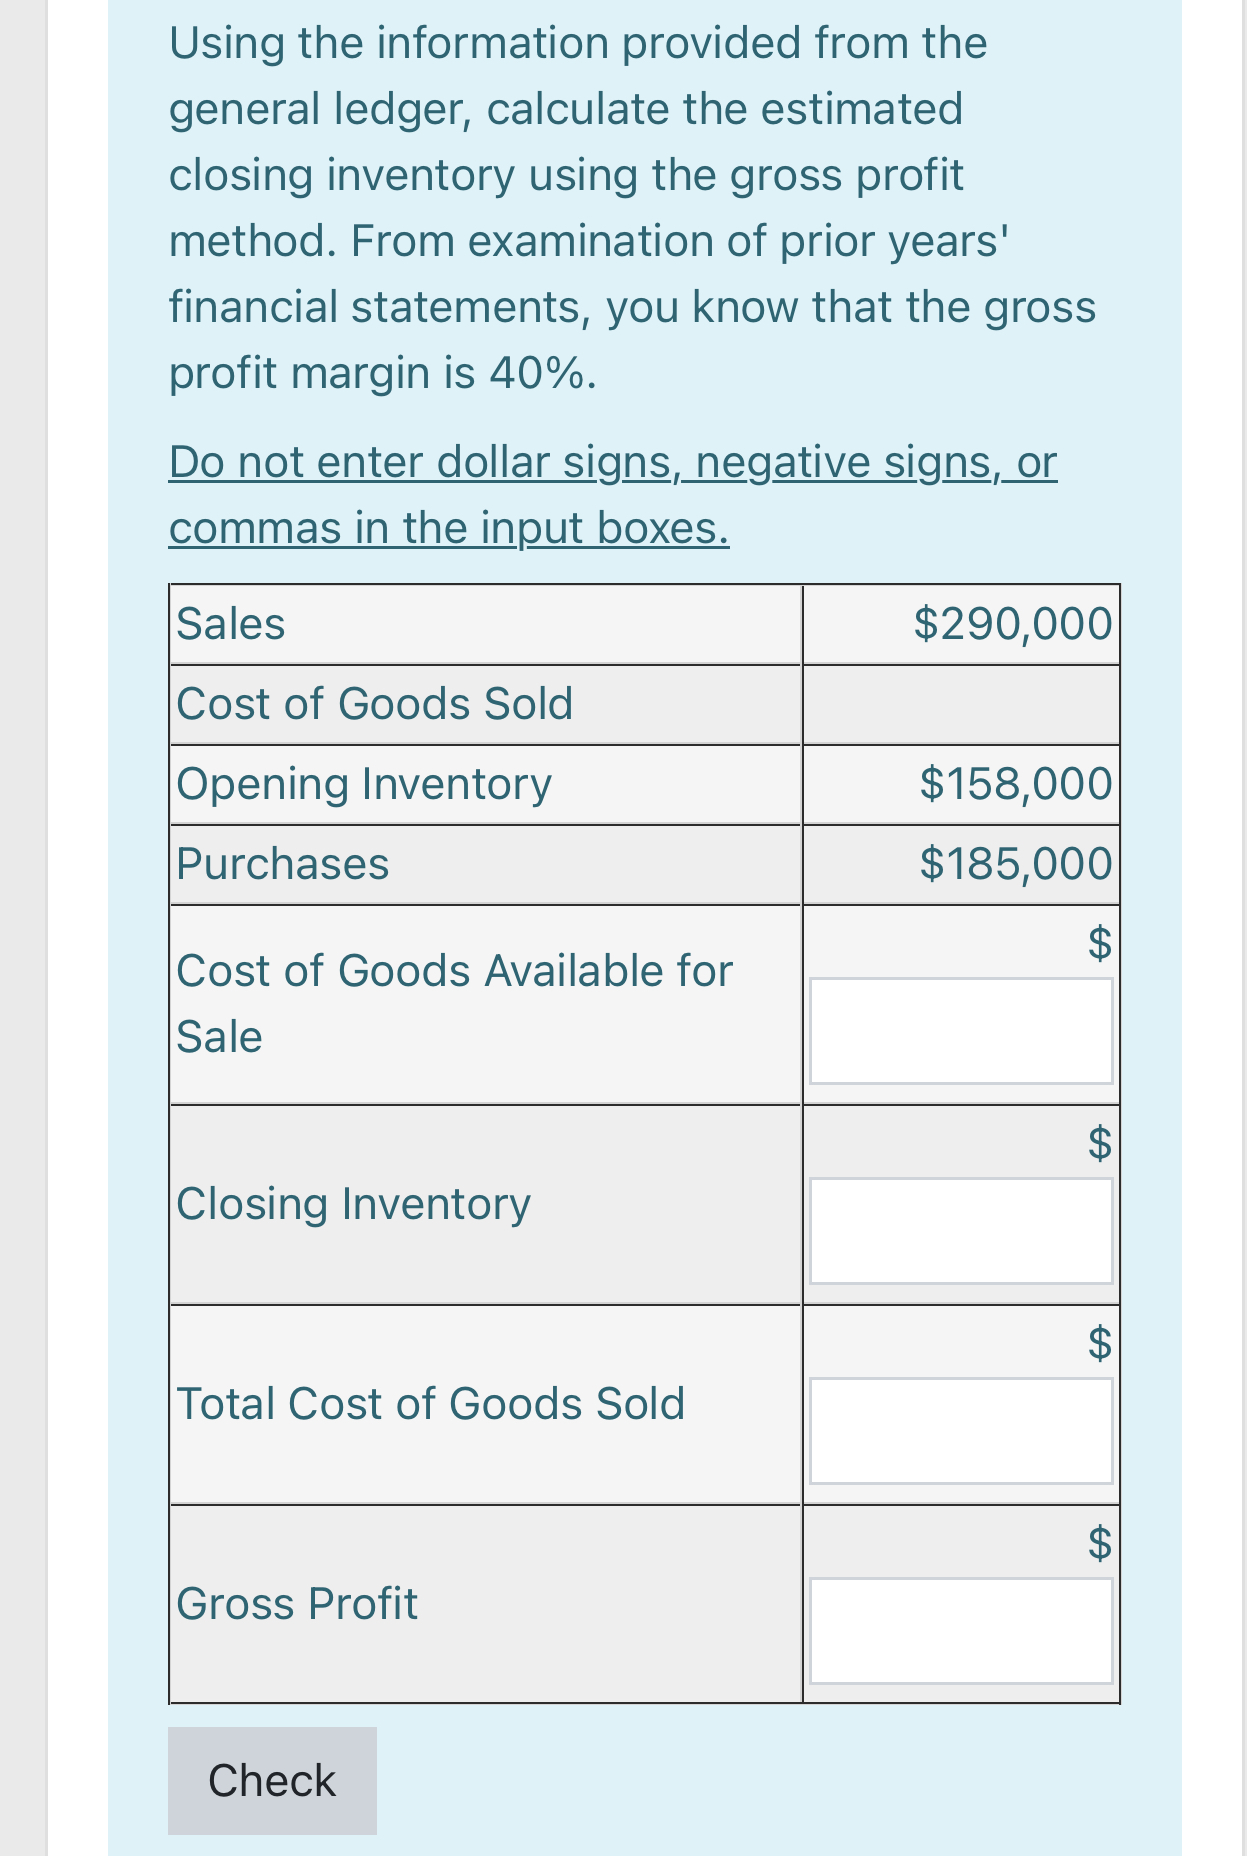Click the Gross Profit input field
1247x1856 pixels.
[961, 1630]
